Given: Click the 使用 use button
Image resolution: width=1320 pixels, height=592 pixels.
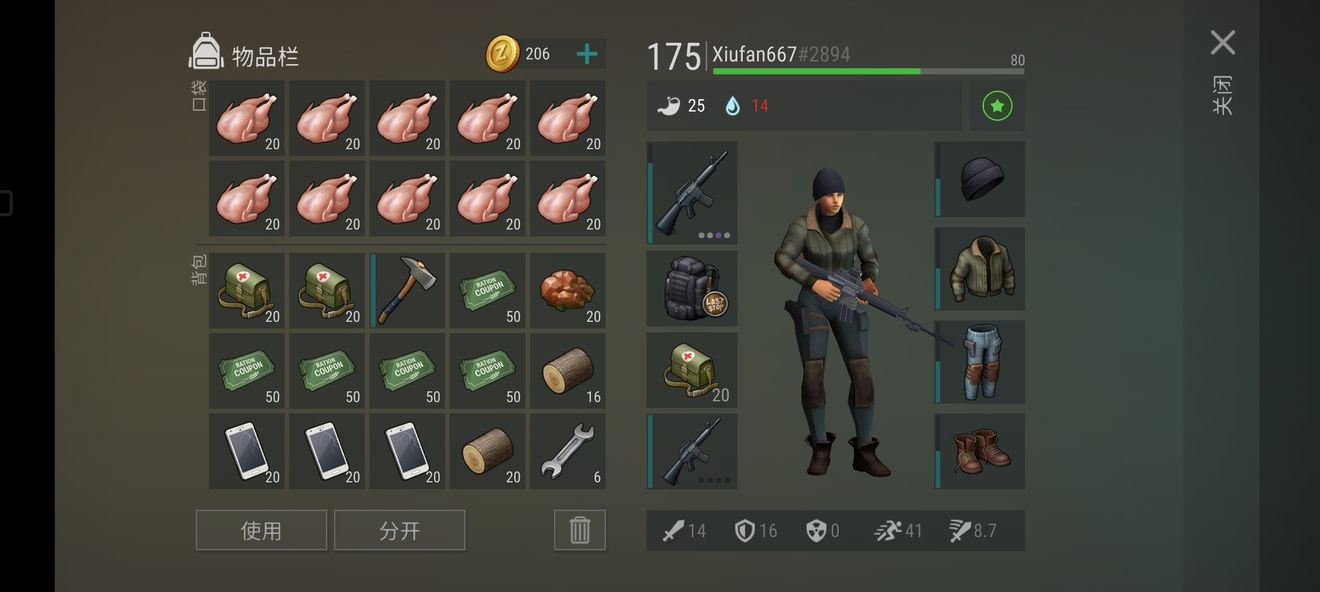Looking at the screenshot, I should tap(261, 530).
